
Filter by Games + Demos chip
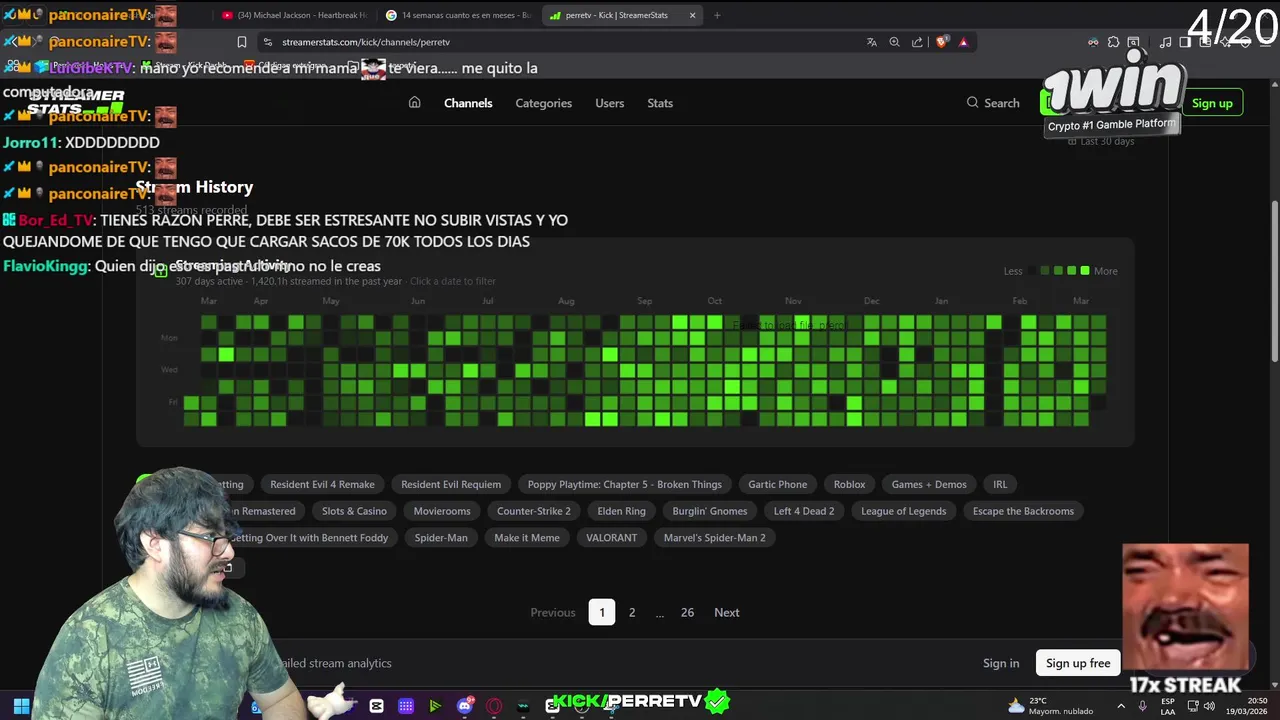coord(929,484)
